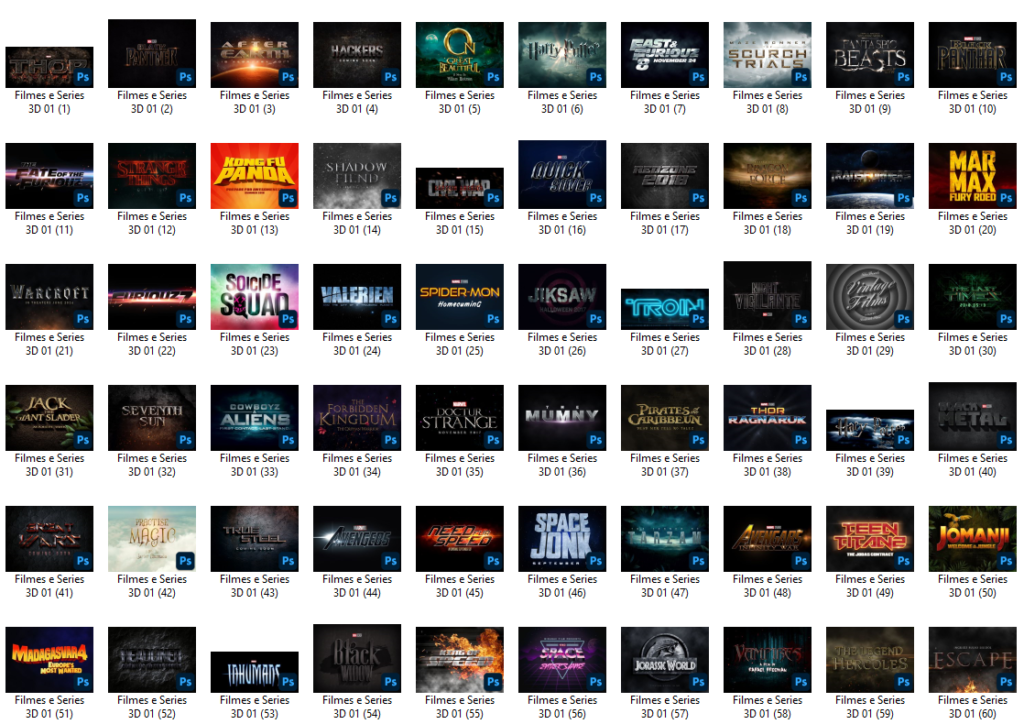Click label "Filmes e Series 3D 01 (18)"
Image resolution: width=1024 pixels, height=724 pixels.
coord(767,223)
